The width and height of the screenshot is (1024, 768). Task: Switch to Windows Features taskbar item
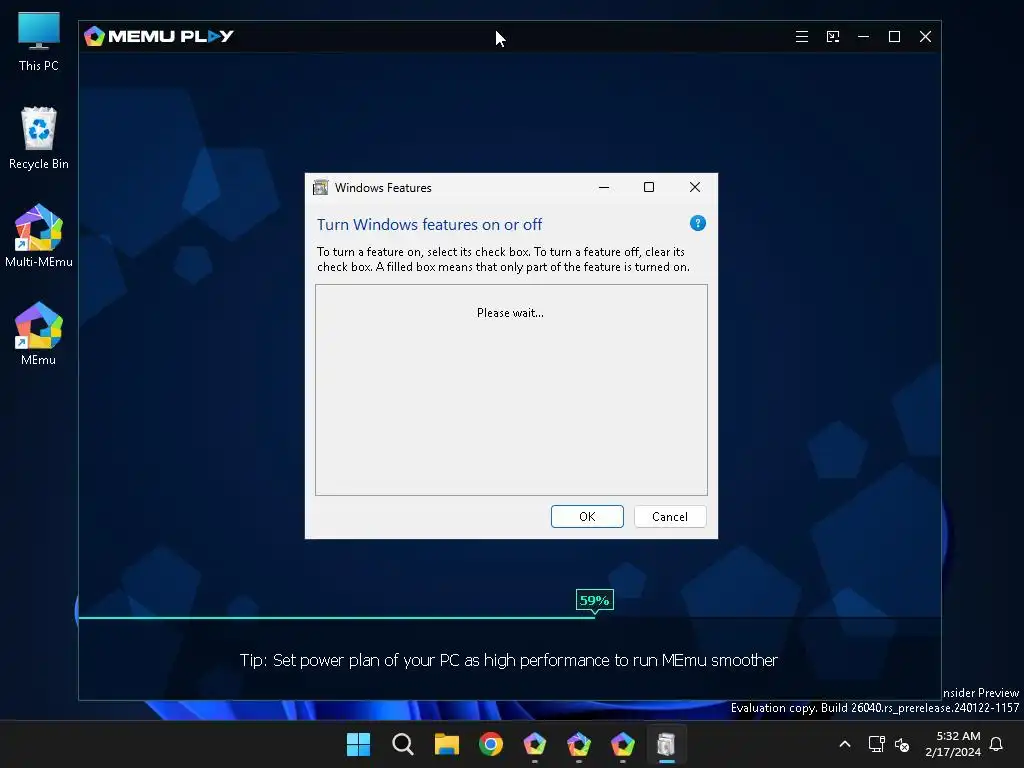pos(666,744)
